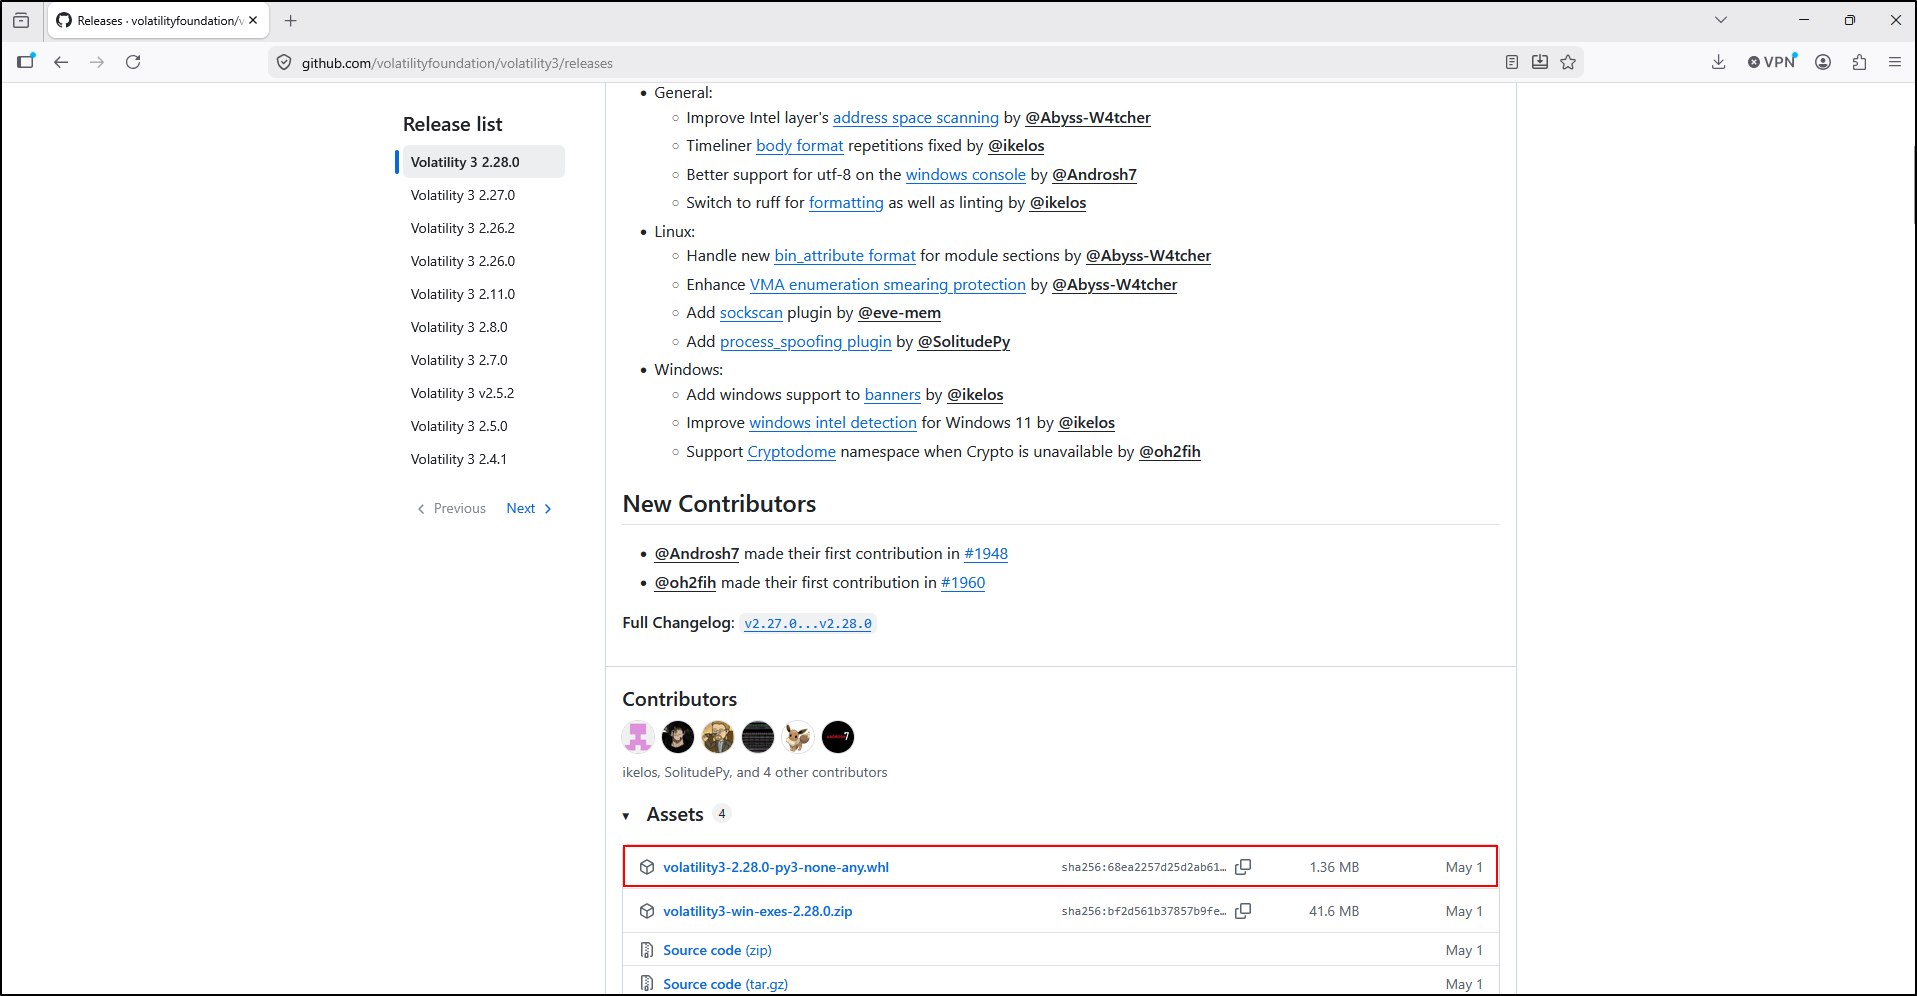Open the address space scanning link
This screenshot has height=996, width=1917.
(916, 118)
